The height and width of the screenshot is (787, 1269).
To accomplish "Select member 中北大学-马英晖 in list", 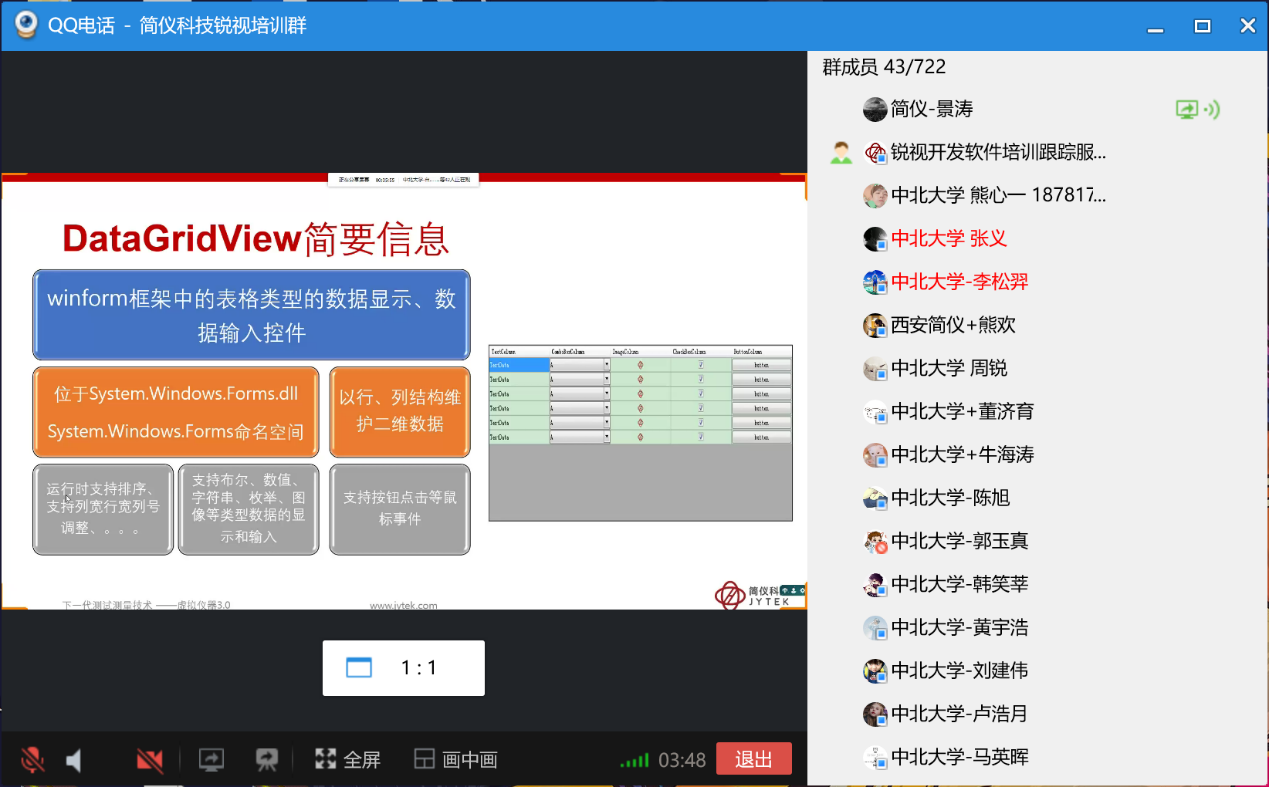I will (x=959, y=757).
